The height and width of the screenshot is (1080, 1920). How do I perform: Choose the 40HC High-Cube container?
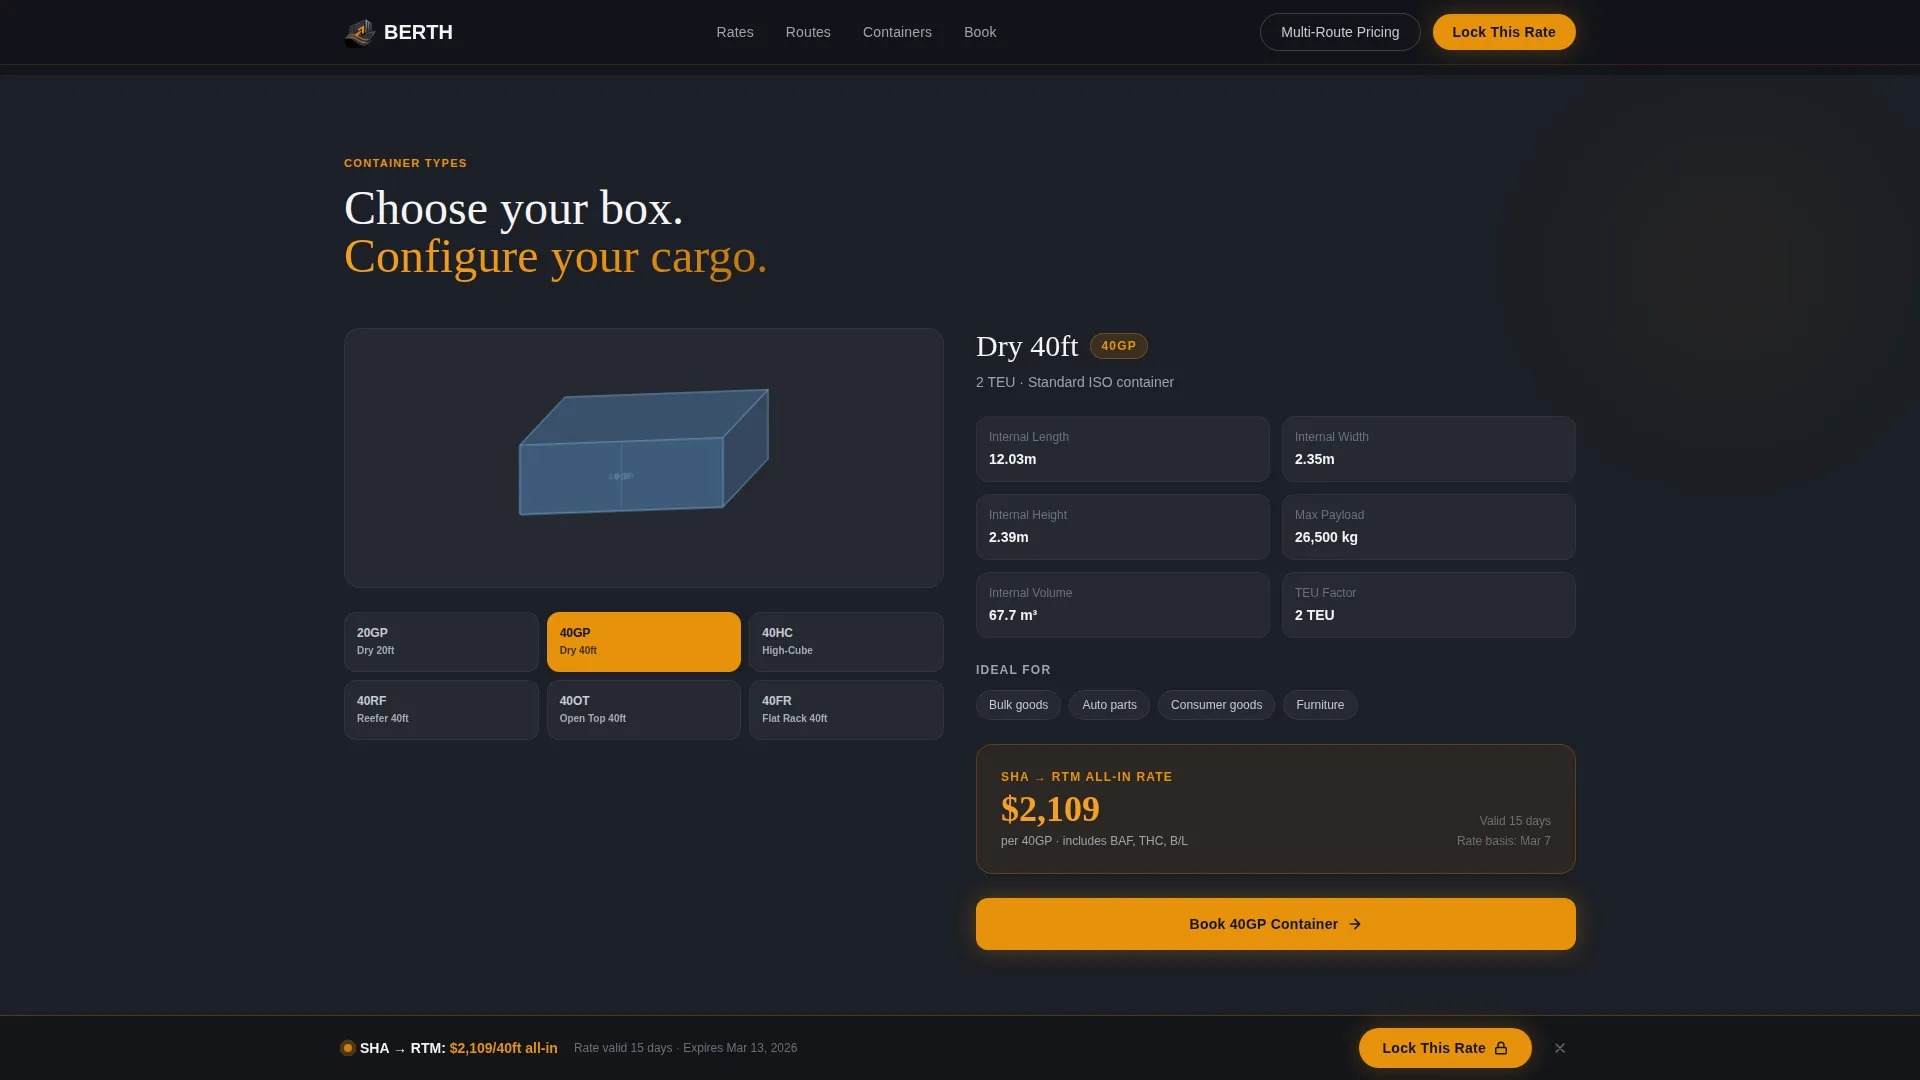[x=846, y=642]
